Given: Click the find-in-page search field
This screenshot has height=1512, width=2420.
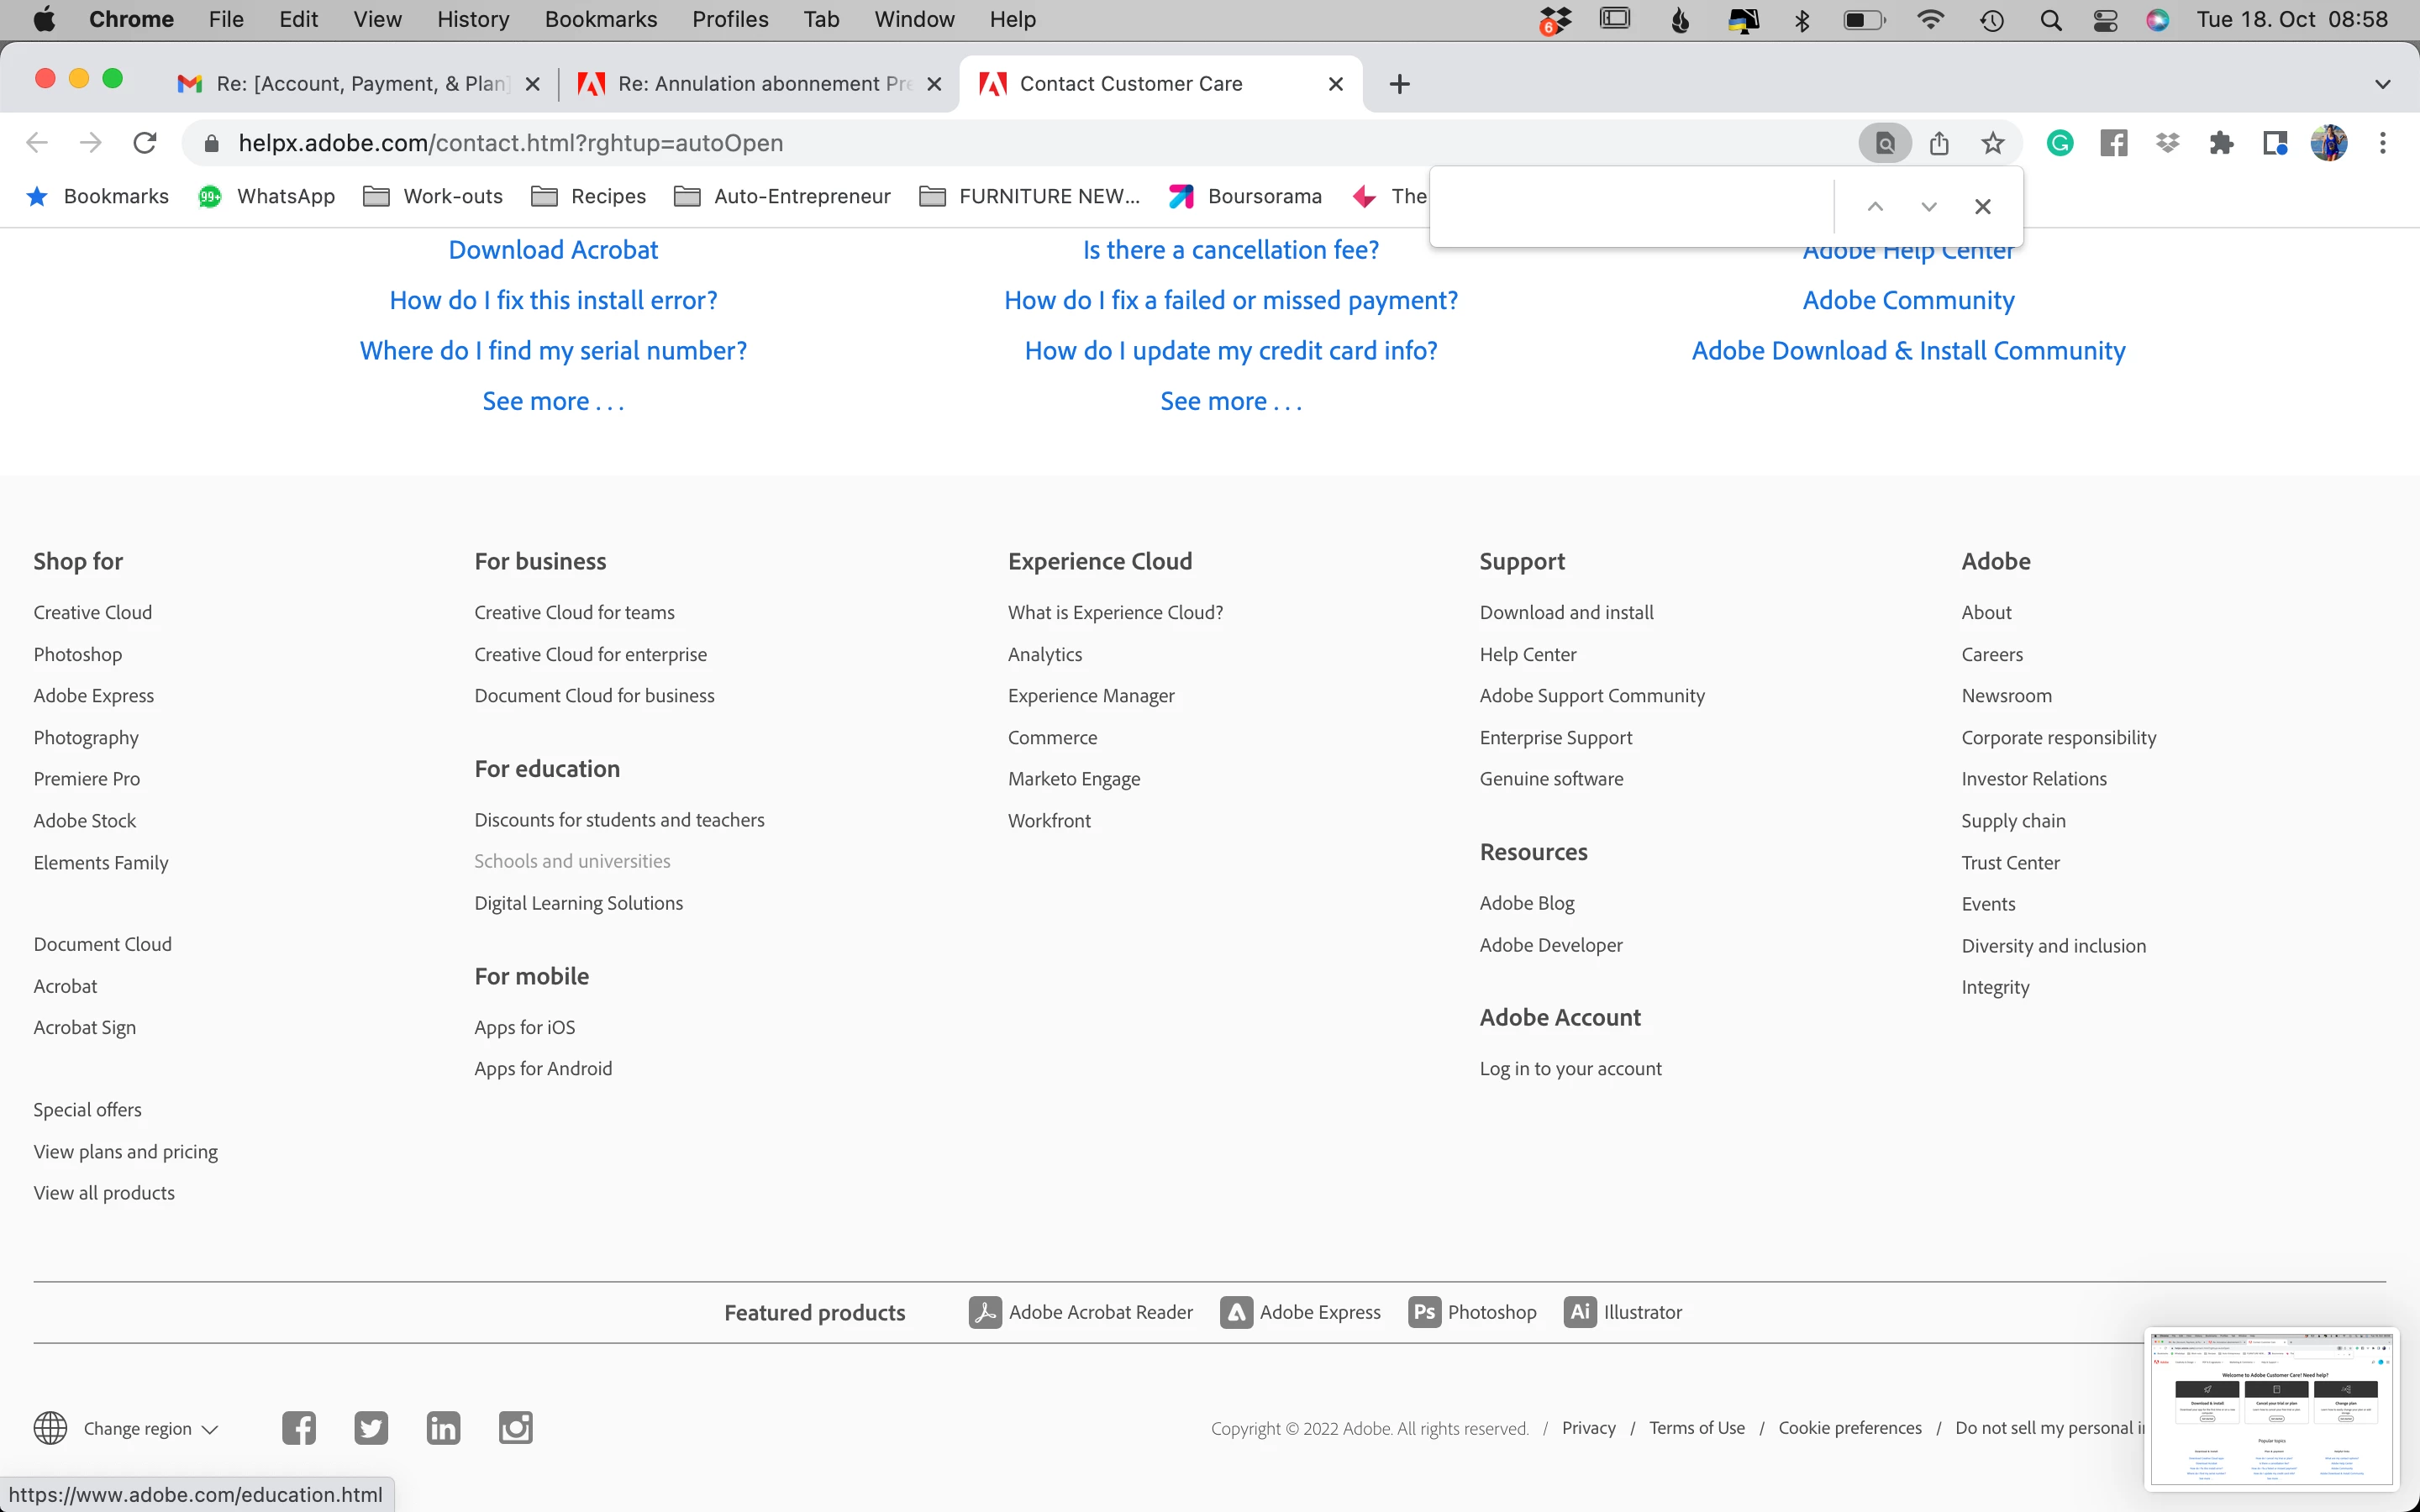Looking at the screenshot, I should (x=1635, y=207).
